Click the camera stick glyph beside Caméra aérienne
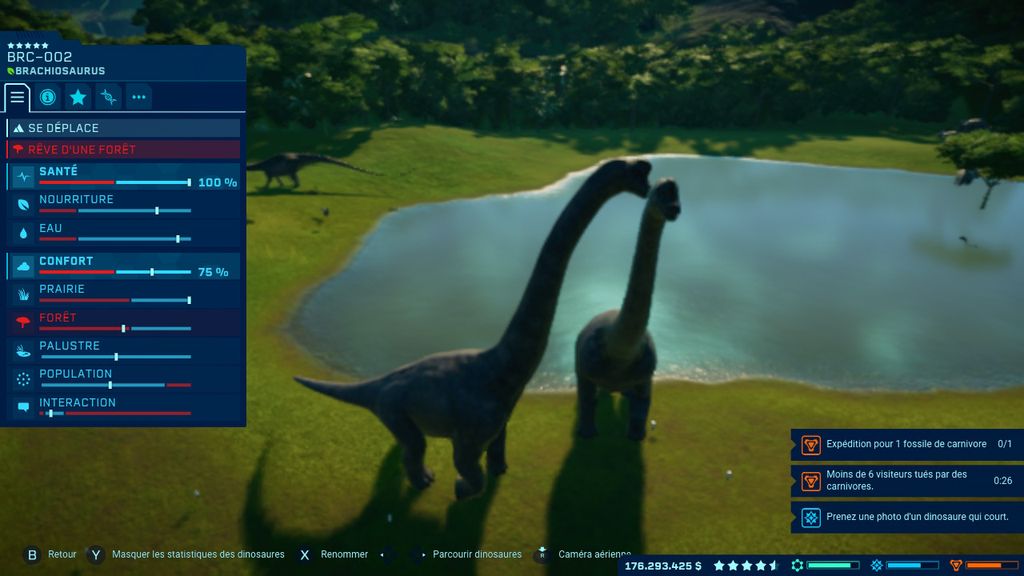The height and width of the screenshot is (576, 1024). 542,554
